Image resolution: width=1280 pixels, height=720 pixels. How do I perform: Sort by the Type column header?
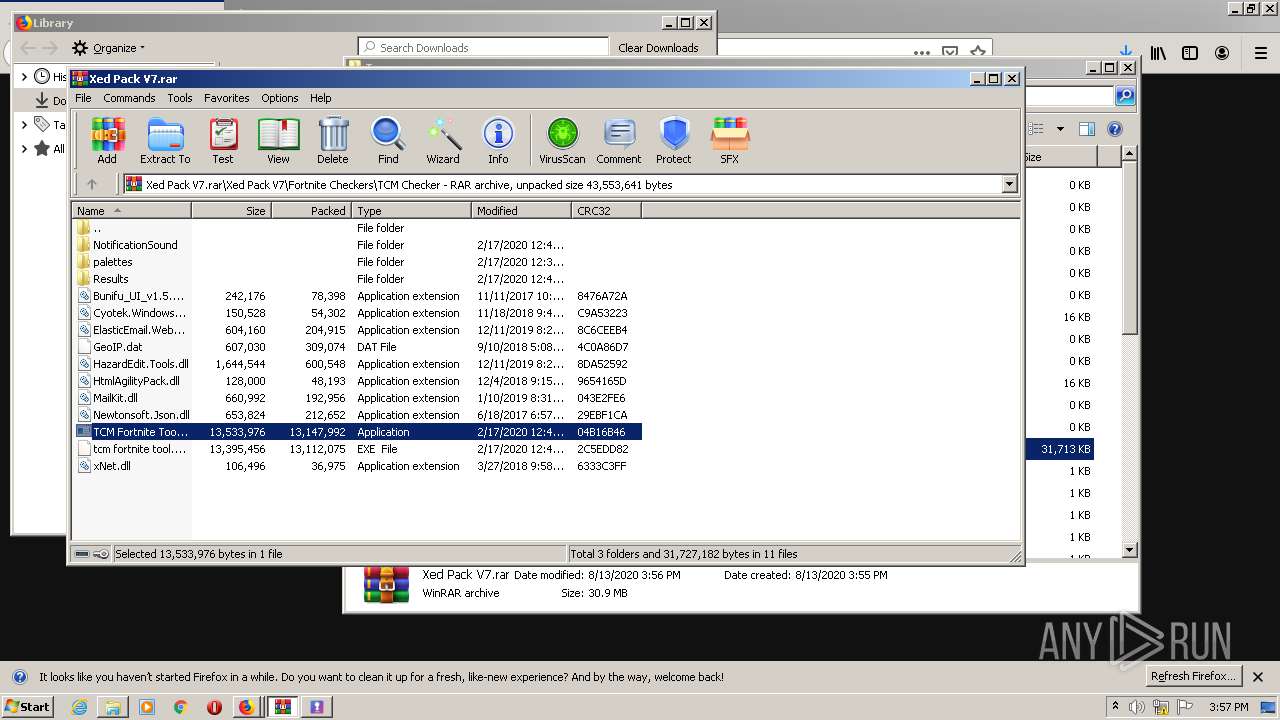coord(411,211)
